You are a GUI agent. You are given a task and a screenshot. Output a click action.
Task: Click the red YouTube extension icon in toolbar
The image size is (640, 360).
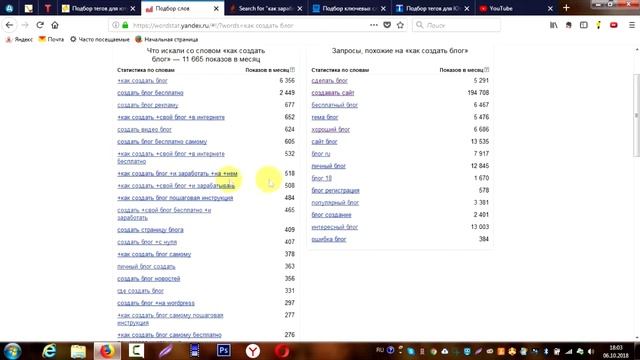click(x=613, y=25)
